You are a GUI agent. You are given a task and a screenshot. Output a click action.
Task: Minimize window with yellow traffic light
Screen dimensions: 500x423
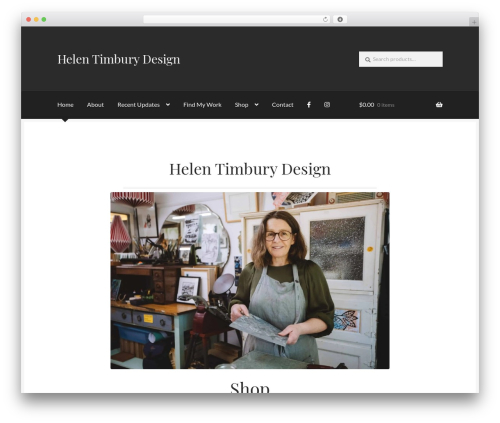36,19
